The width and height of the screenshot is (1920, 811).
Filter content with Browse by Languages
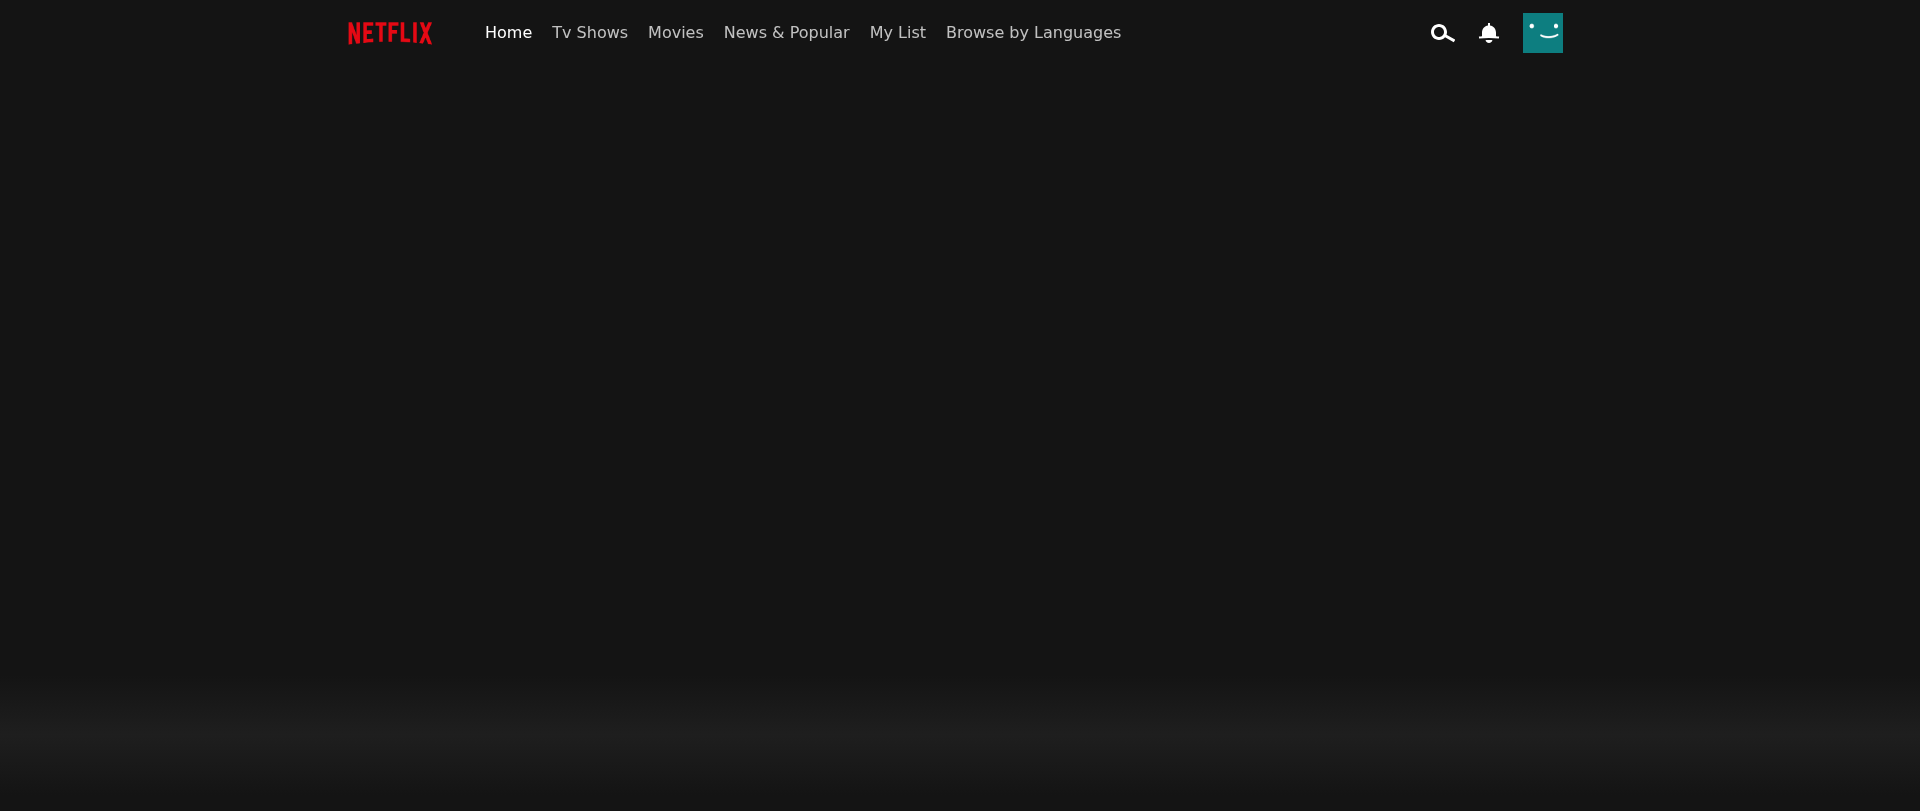1033,33
